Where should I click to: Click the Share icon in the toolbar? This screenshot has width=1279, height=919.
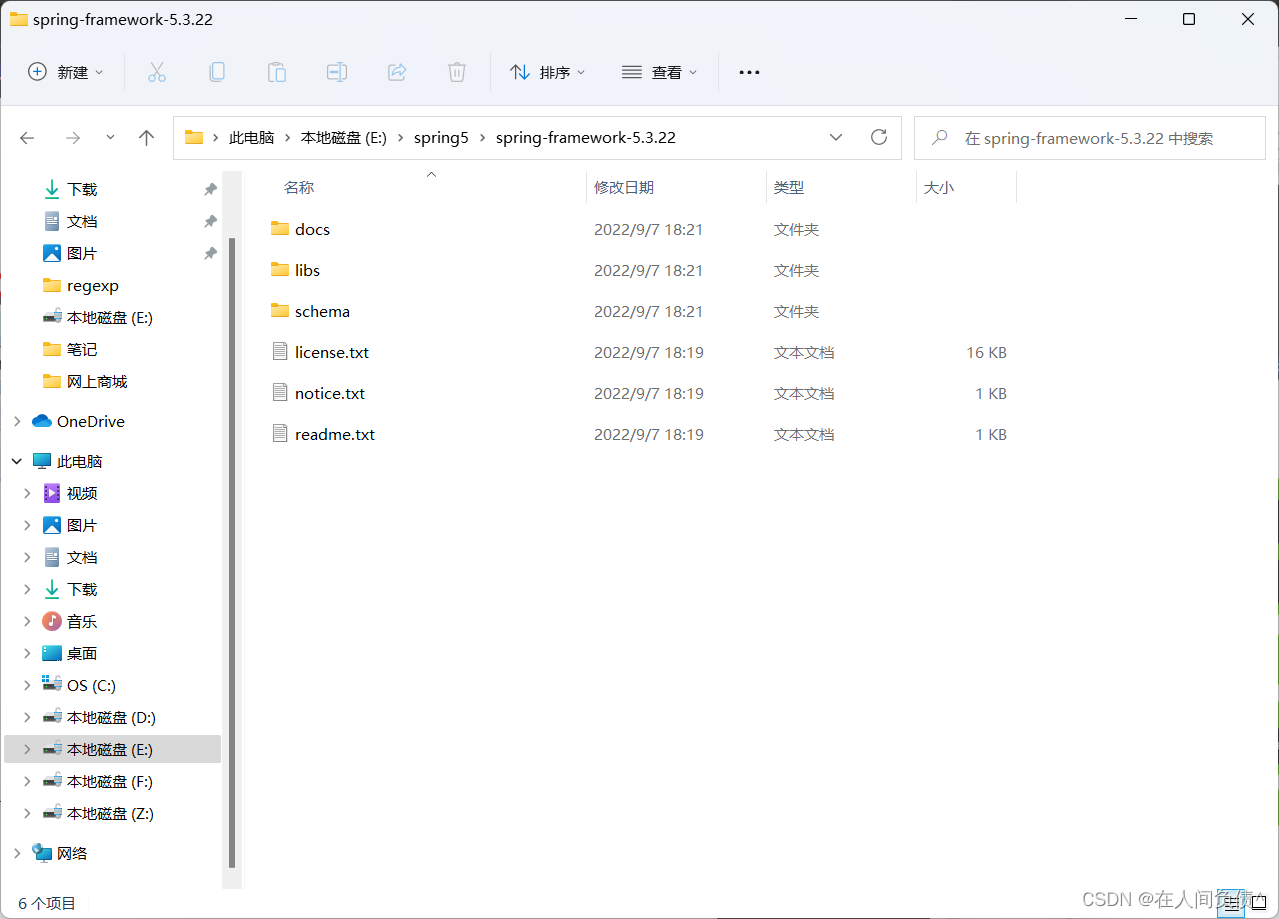pyautogui.click(x=396, y=71)
